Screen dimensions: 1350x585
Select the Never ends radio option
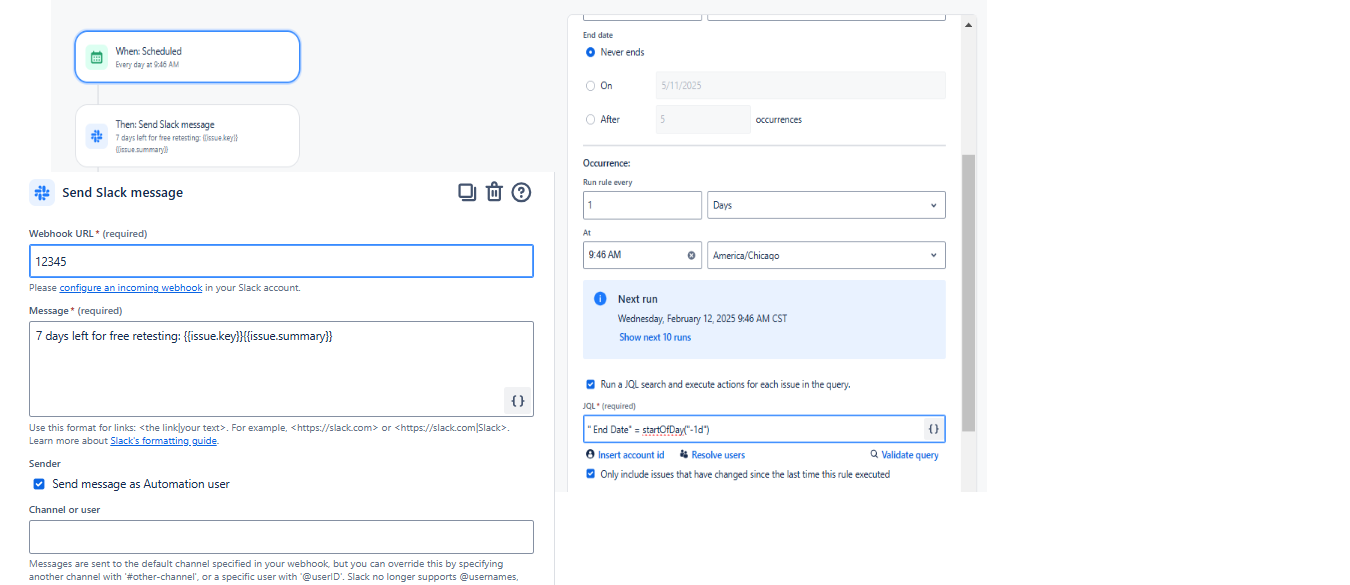(x=591, y=52)
